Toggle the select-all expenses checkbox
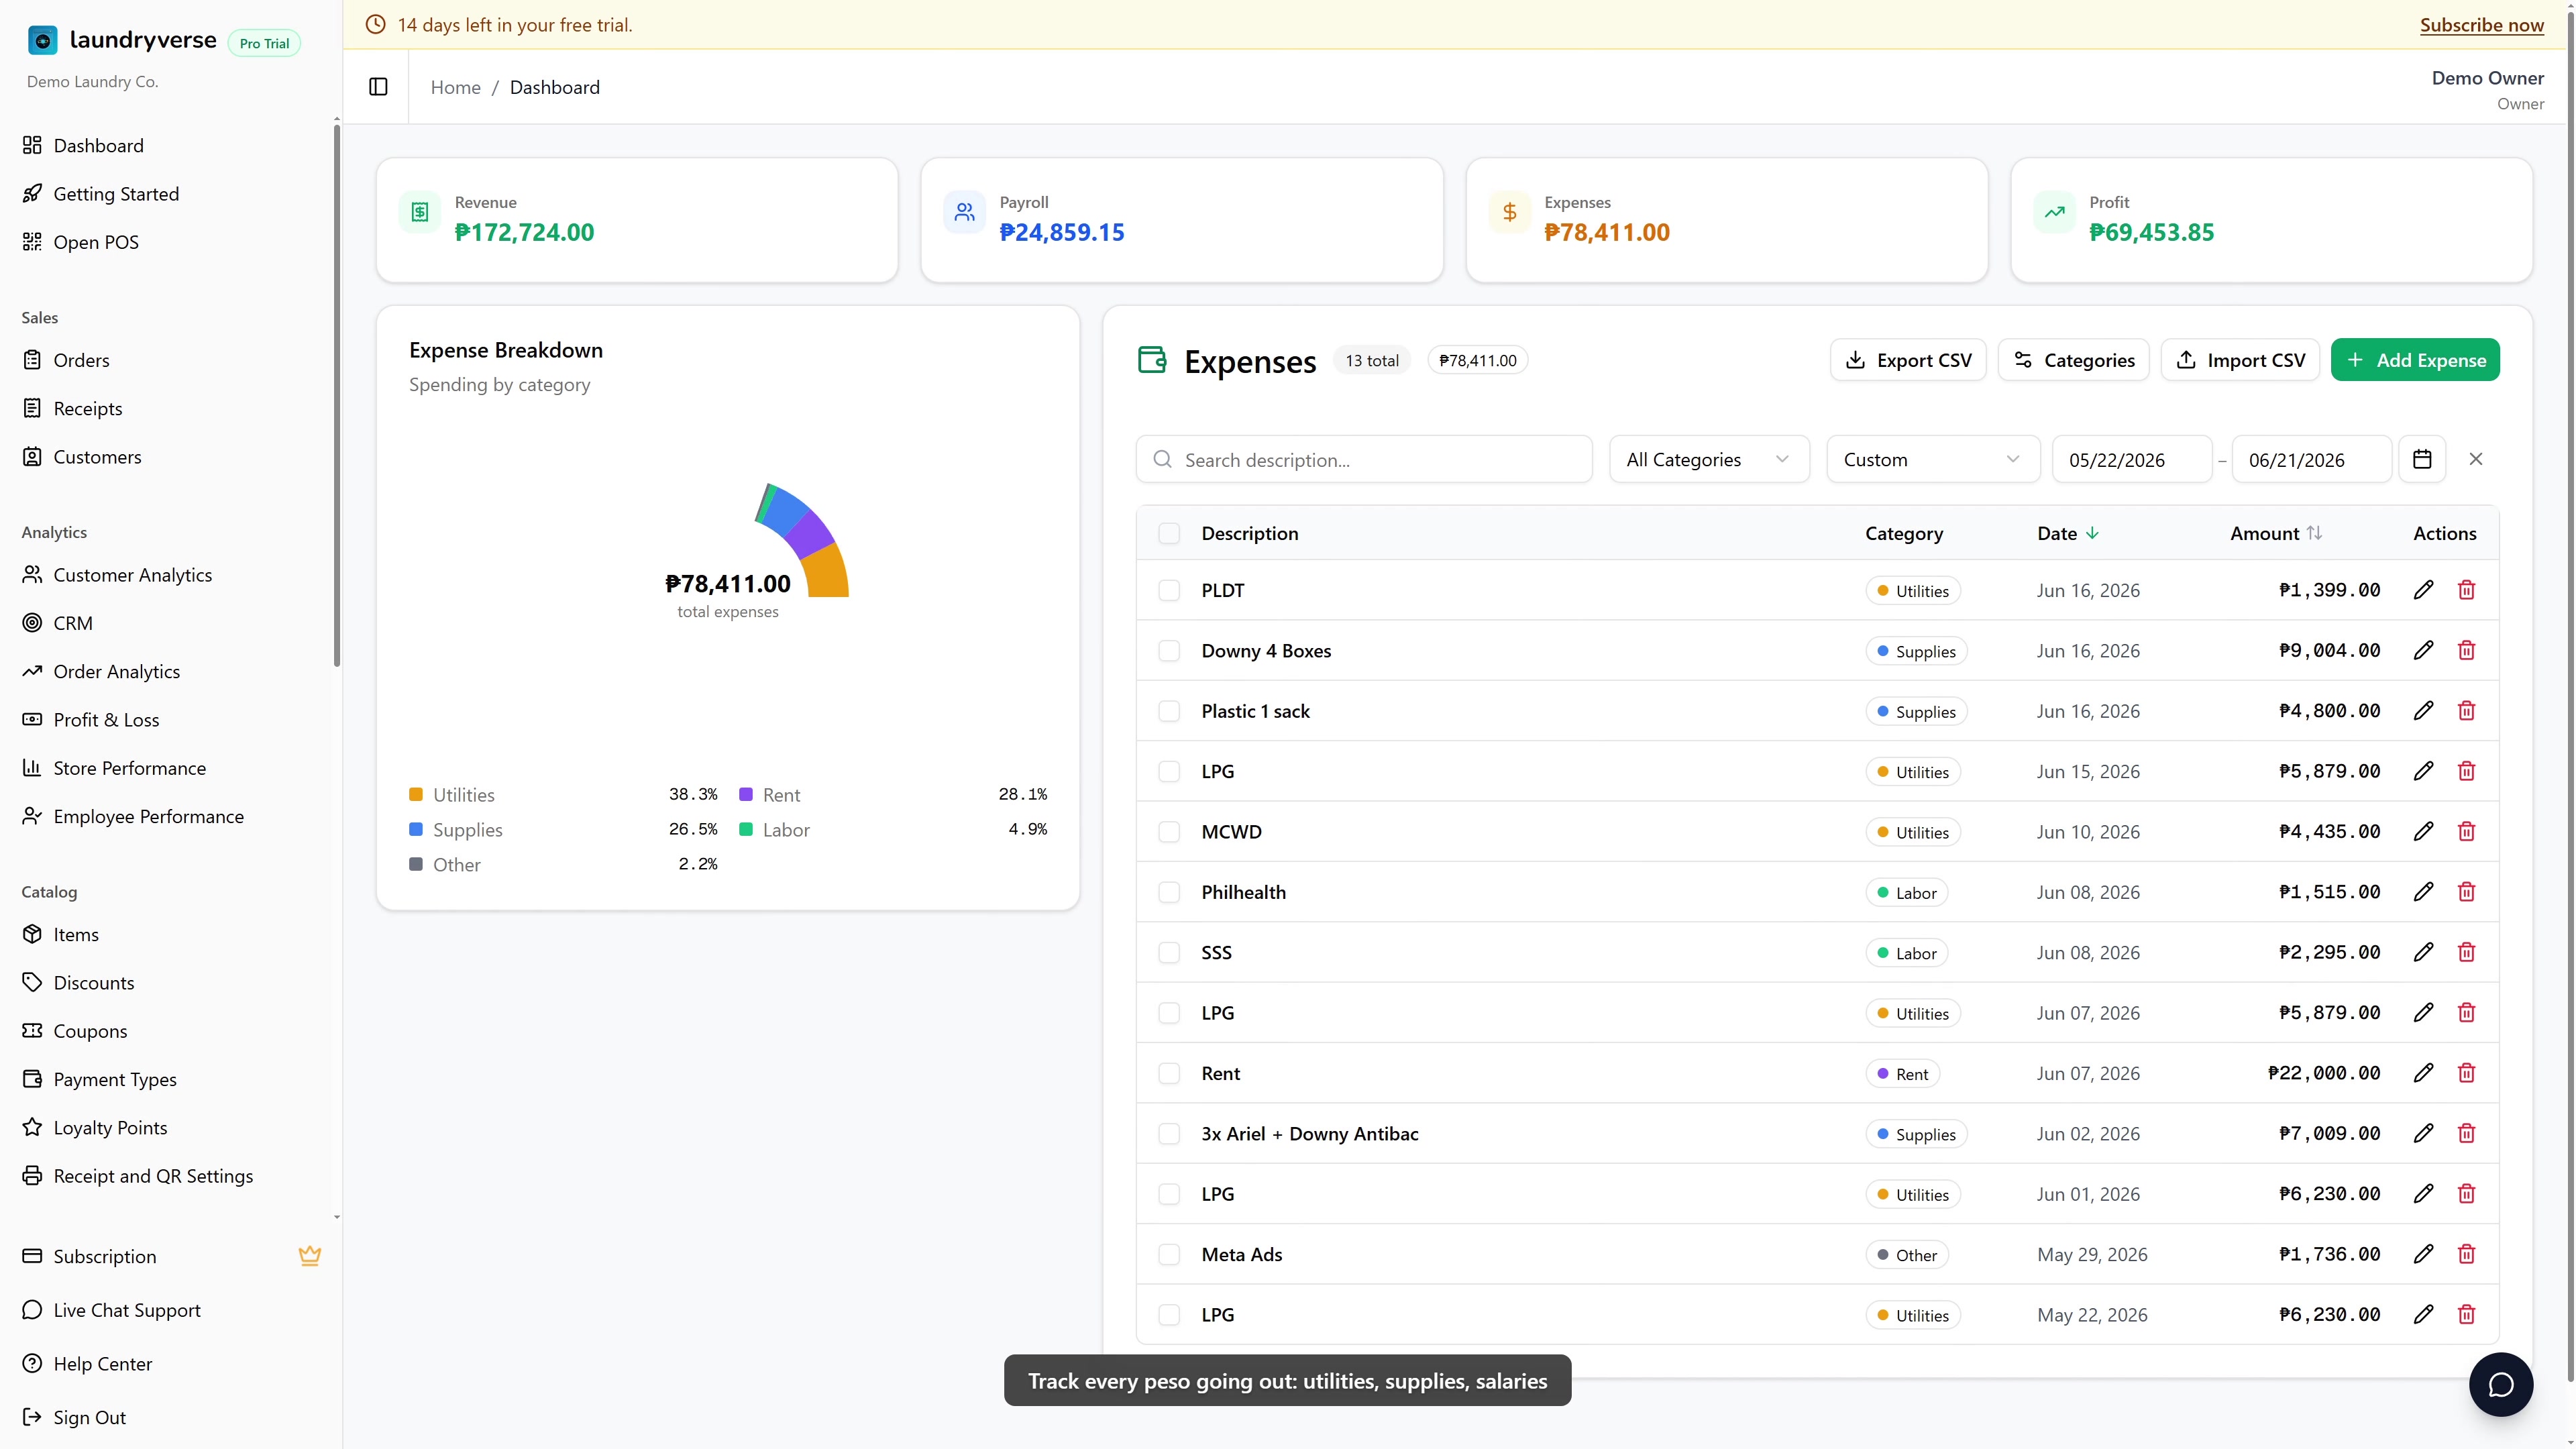 pos(1169,533)
